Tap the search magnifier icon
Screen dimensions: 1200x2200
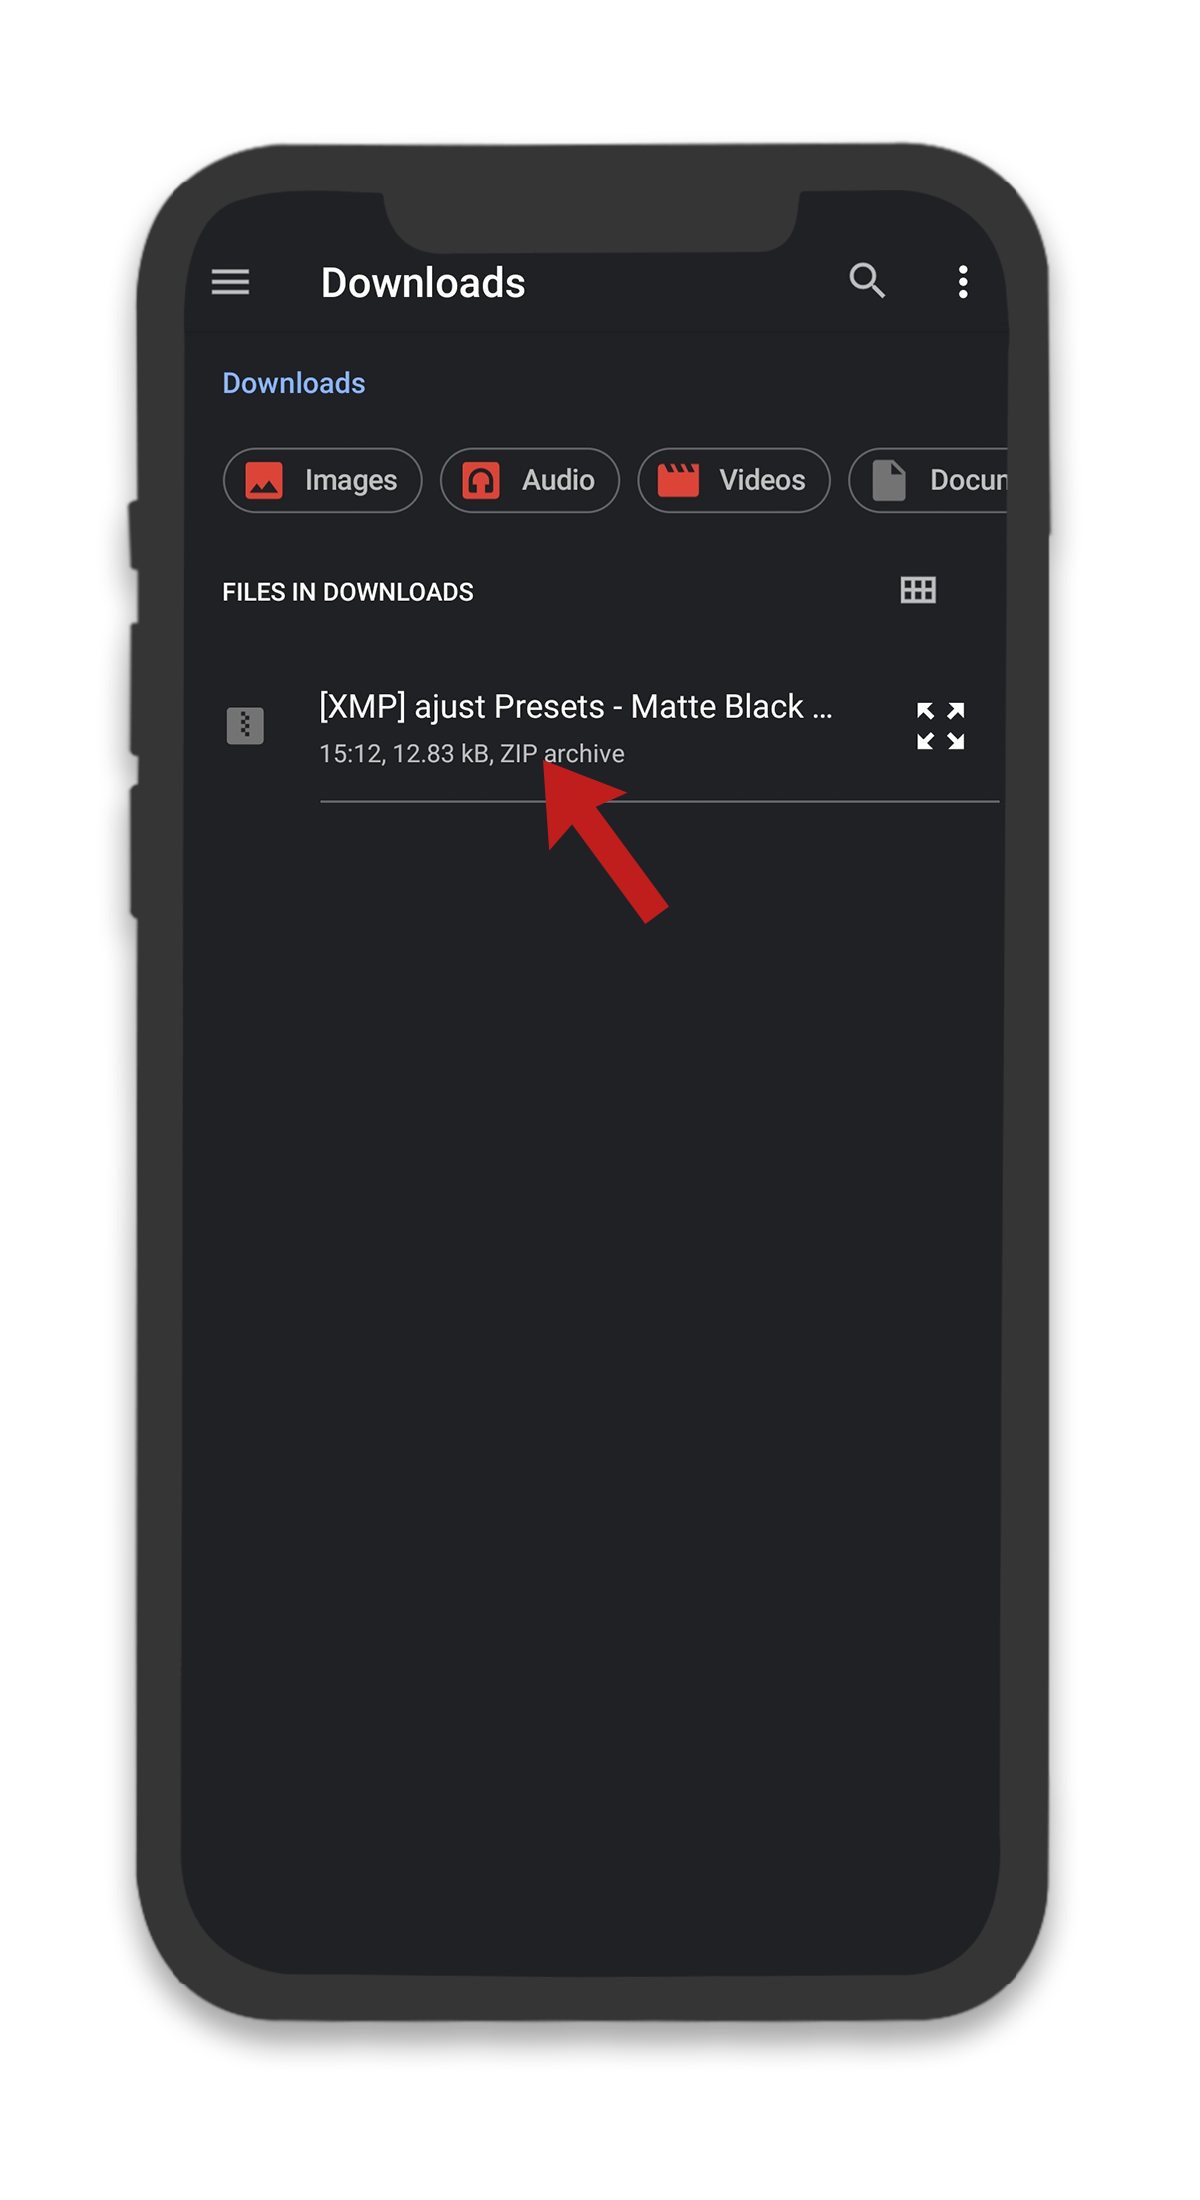[867, 281]
